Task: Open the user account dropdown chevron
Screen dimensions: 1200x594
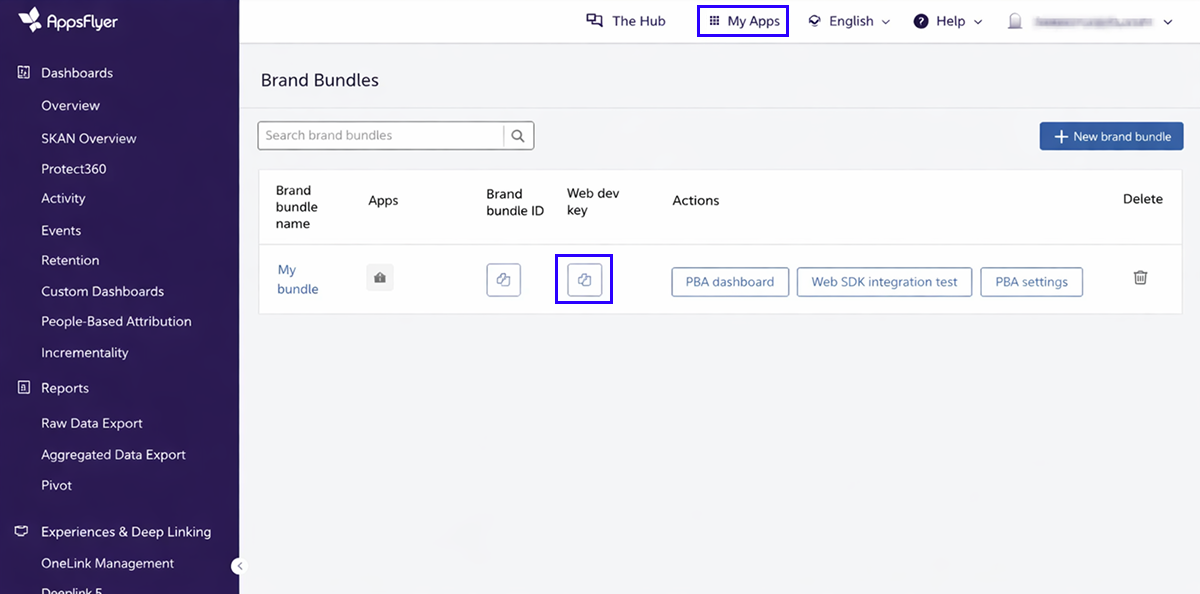Action: 1168,22
